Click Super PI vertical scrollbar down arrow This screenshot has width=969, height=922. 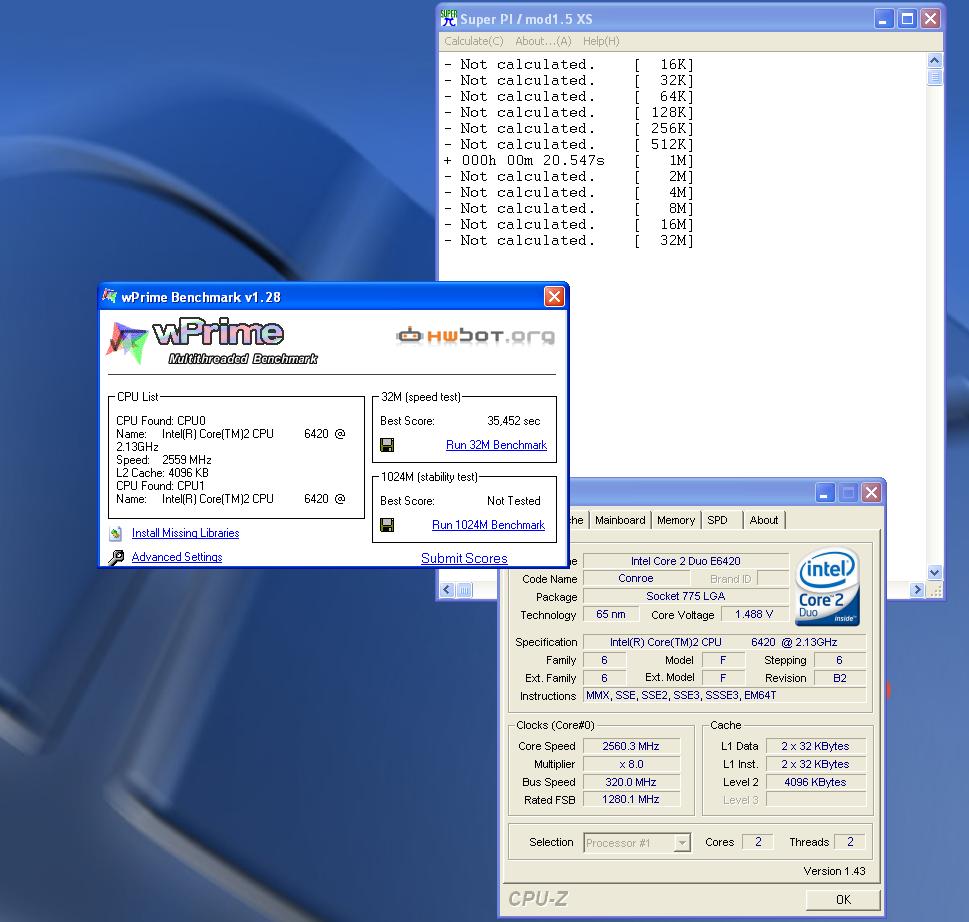click(934, 572)
